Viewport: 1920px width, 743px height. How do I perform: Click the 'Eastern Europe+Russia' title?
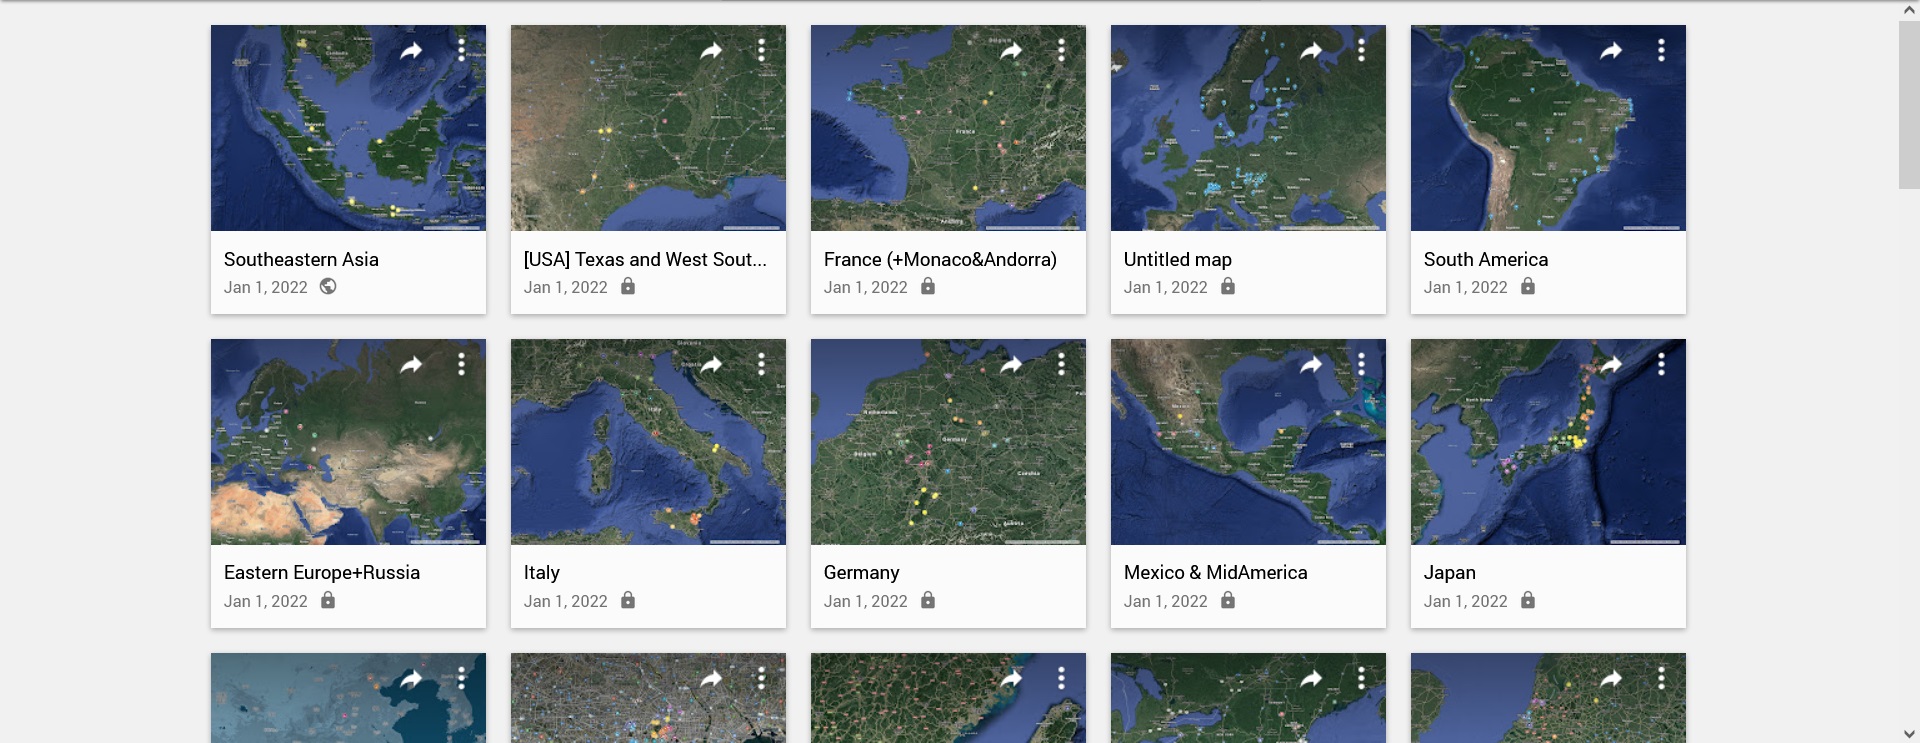pyautogui.click(x=322, y=573)
